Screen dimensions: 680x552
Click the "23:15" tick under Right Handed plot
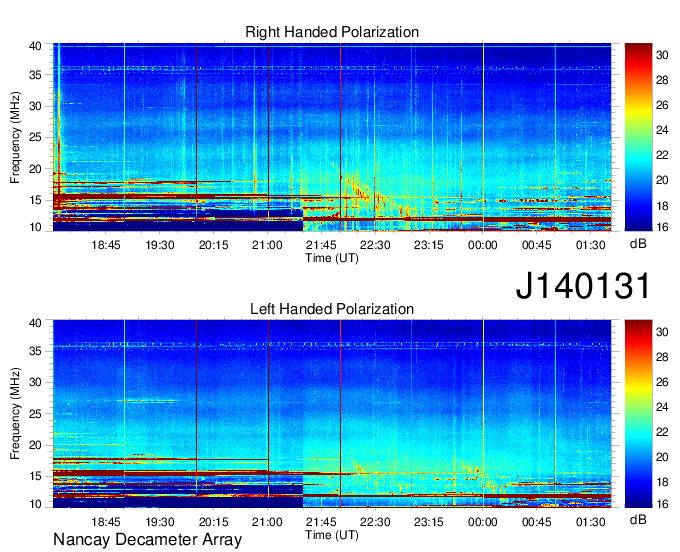coord(429,245)
